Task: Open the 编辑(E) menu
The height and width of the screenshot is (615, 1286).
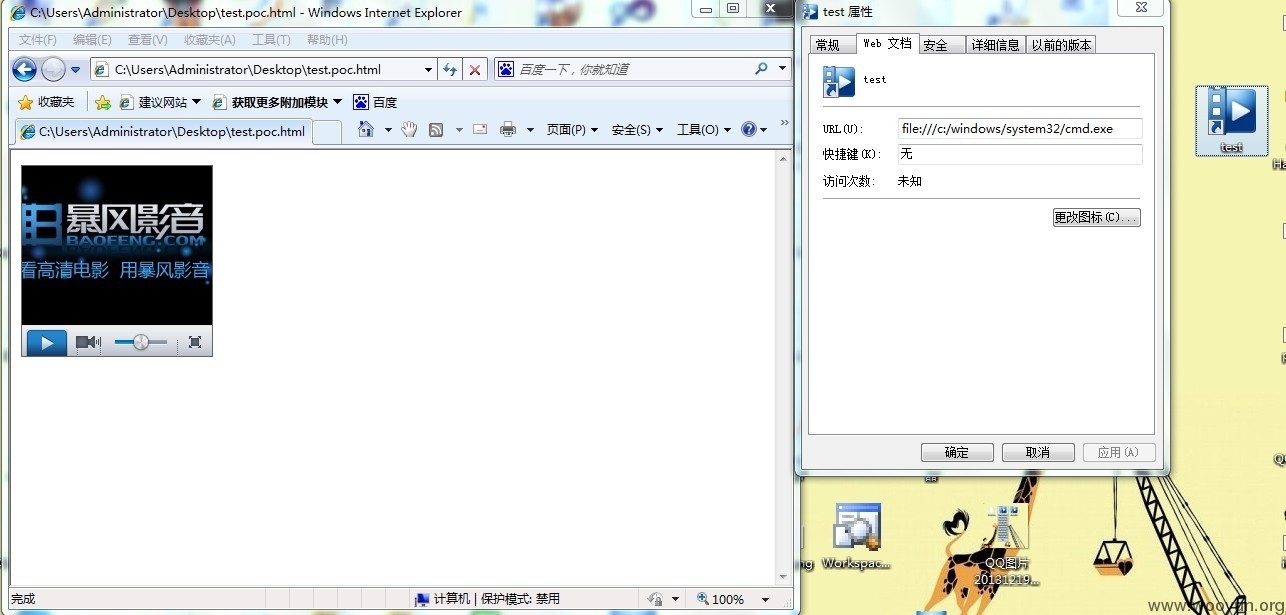Action: pyautogui.click(x=92, y=40)
